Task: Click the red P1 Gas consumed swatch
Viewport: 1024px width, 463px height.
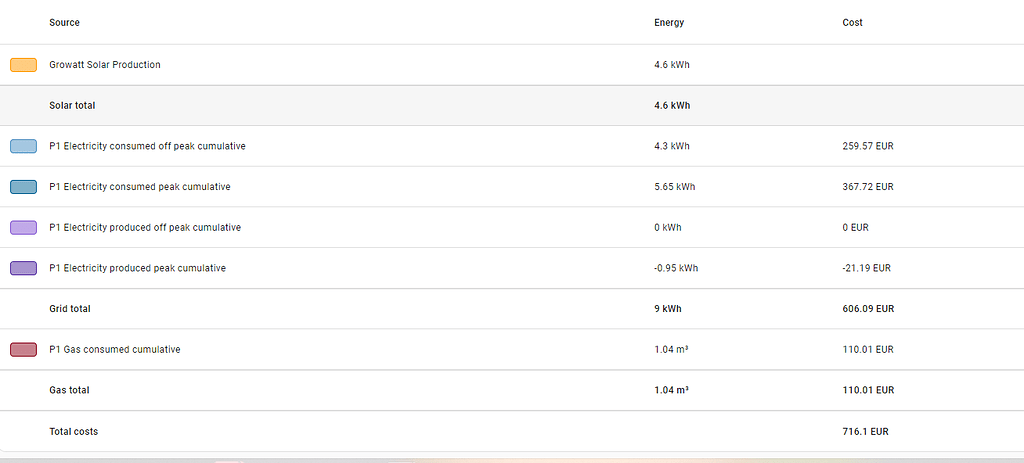Action: point(23,350)
